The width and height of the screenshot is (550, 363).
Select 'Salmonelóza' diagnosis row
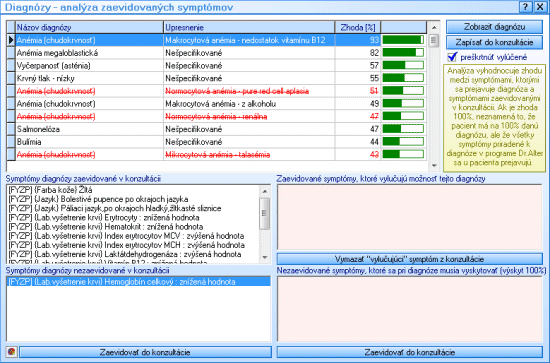216,129
